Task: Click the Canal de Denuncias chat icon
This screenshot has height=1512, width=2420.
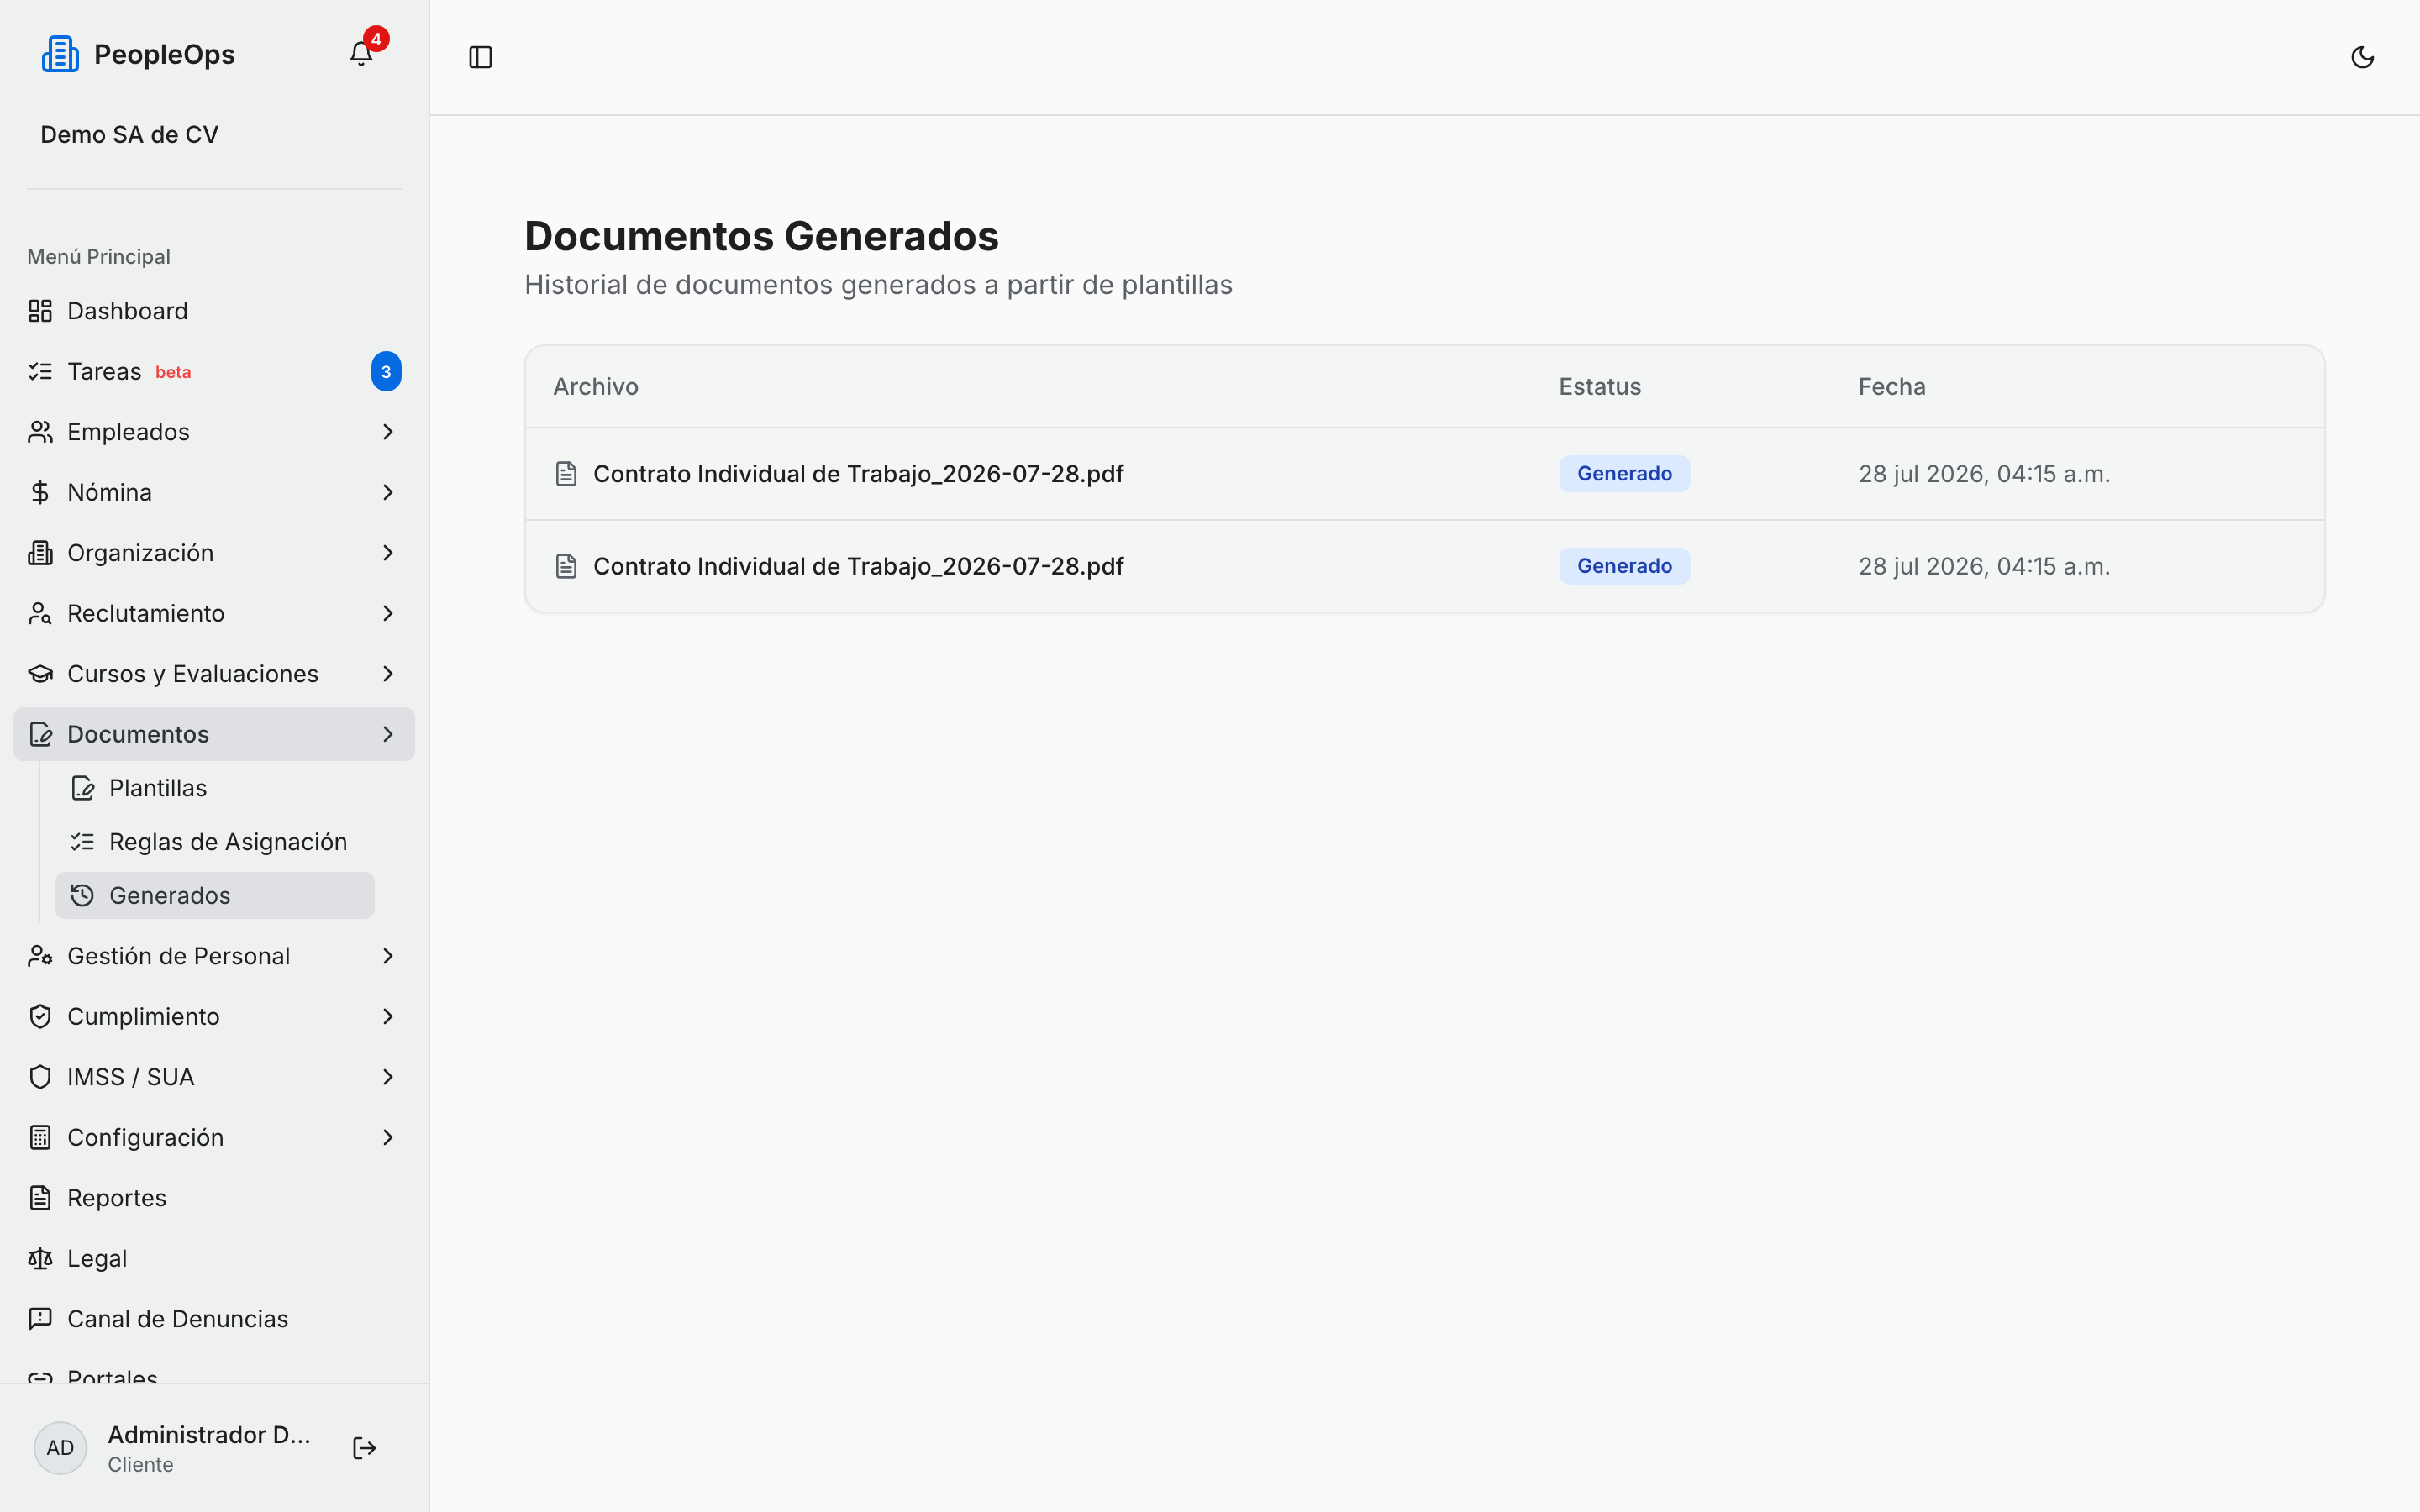Action: coord(40,1319)
